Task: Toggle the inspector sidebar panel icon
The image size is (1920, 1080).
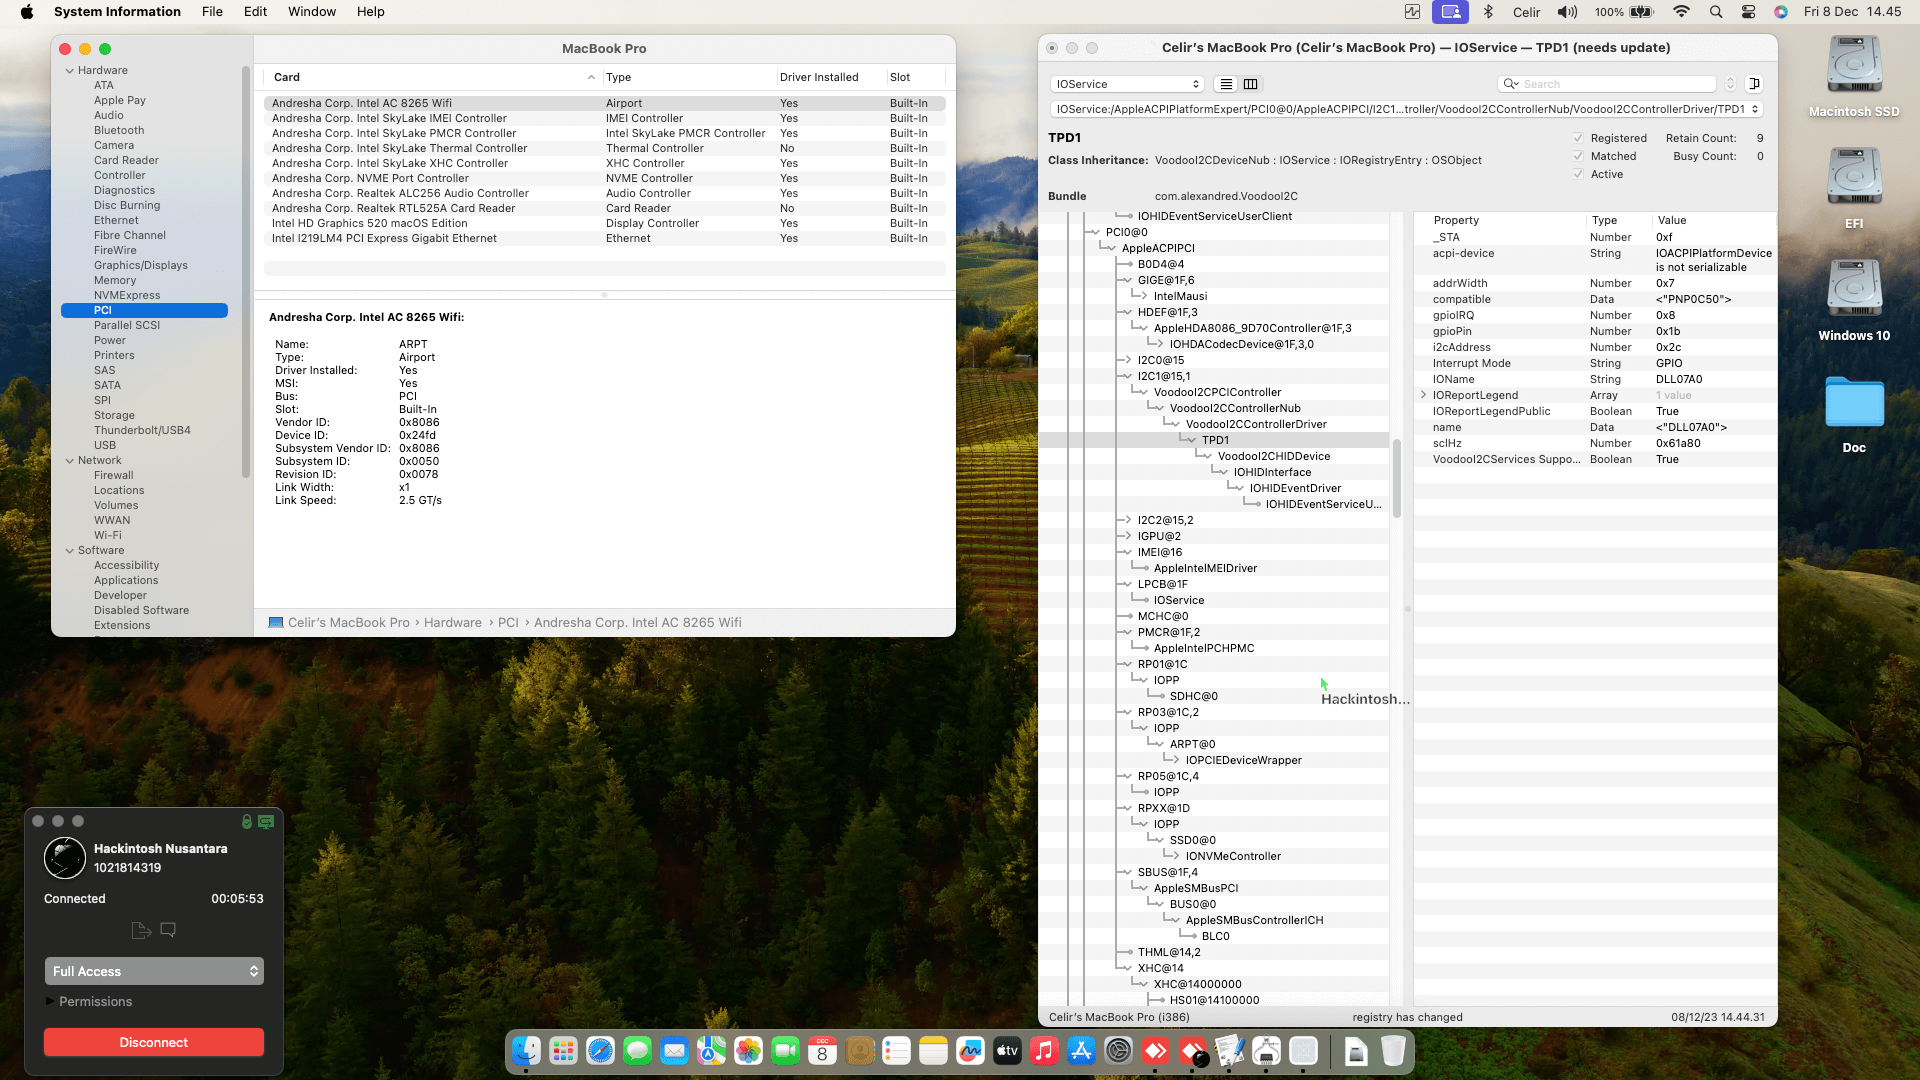Action: point(1754,84)
